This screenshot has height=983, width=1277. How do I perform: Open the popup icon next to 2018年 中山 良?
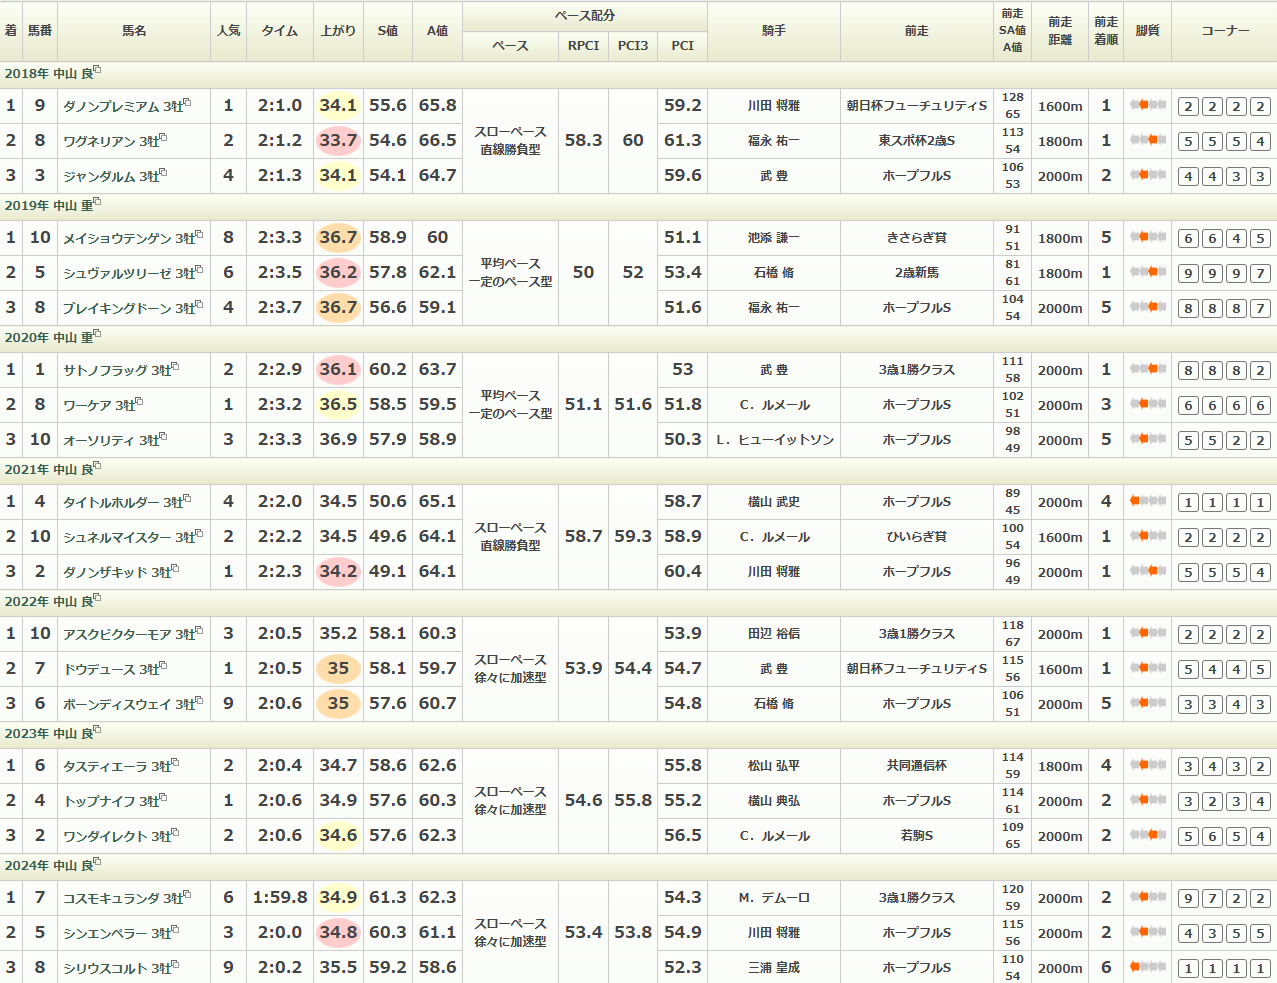97,71
